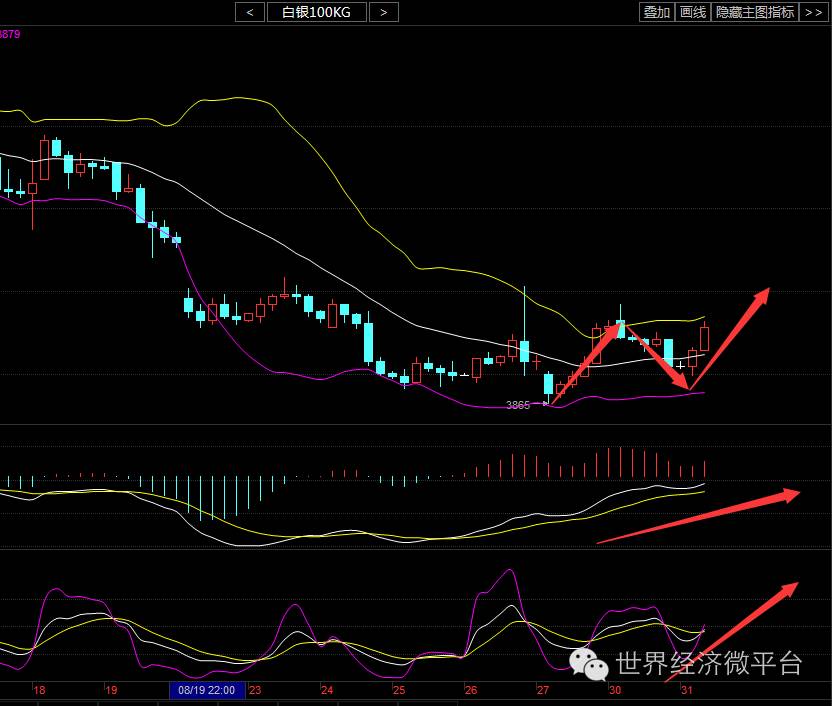The width and height of the screenshot is (832, 706).
Task: Click the red arrow in MACD panel
Action: tap(700, 516)
